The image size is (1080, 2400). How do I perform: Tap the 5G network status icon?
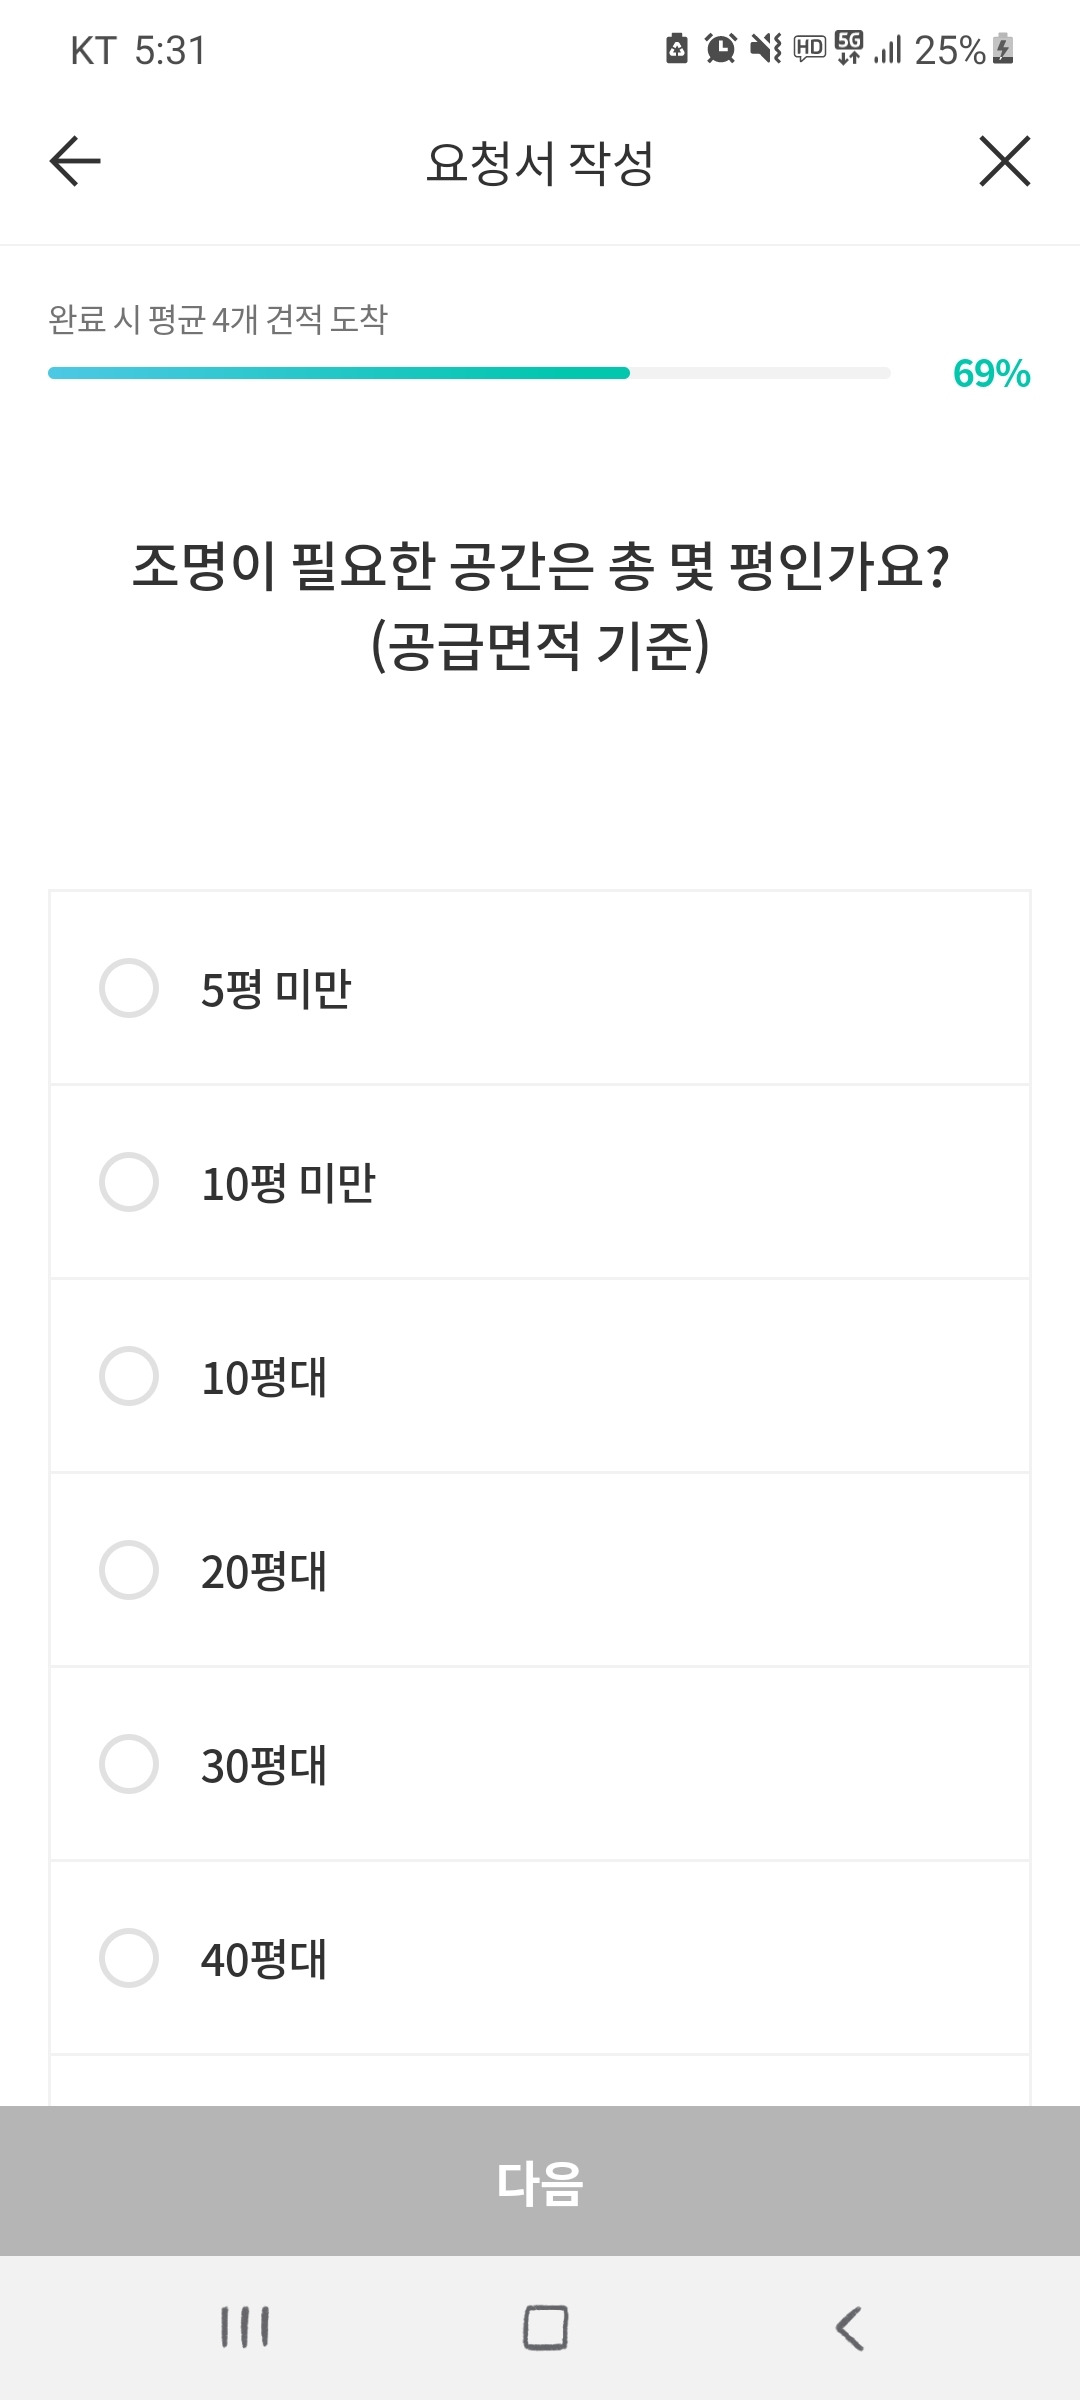tap(849, 47)
